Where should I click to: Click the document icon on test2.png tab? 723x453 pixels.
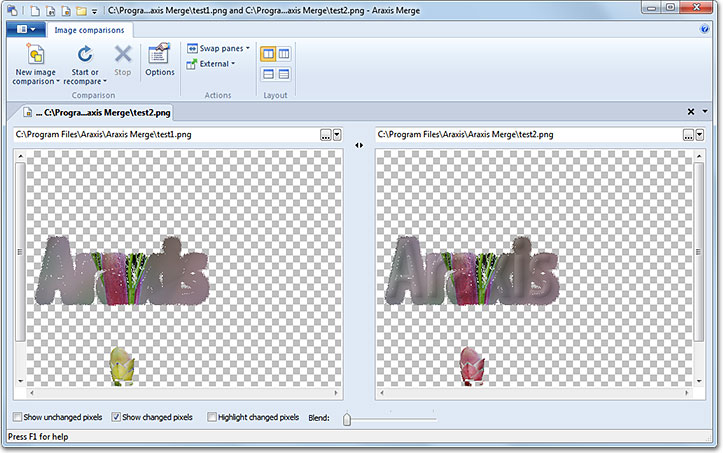click(28, 112)
